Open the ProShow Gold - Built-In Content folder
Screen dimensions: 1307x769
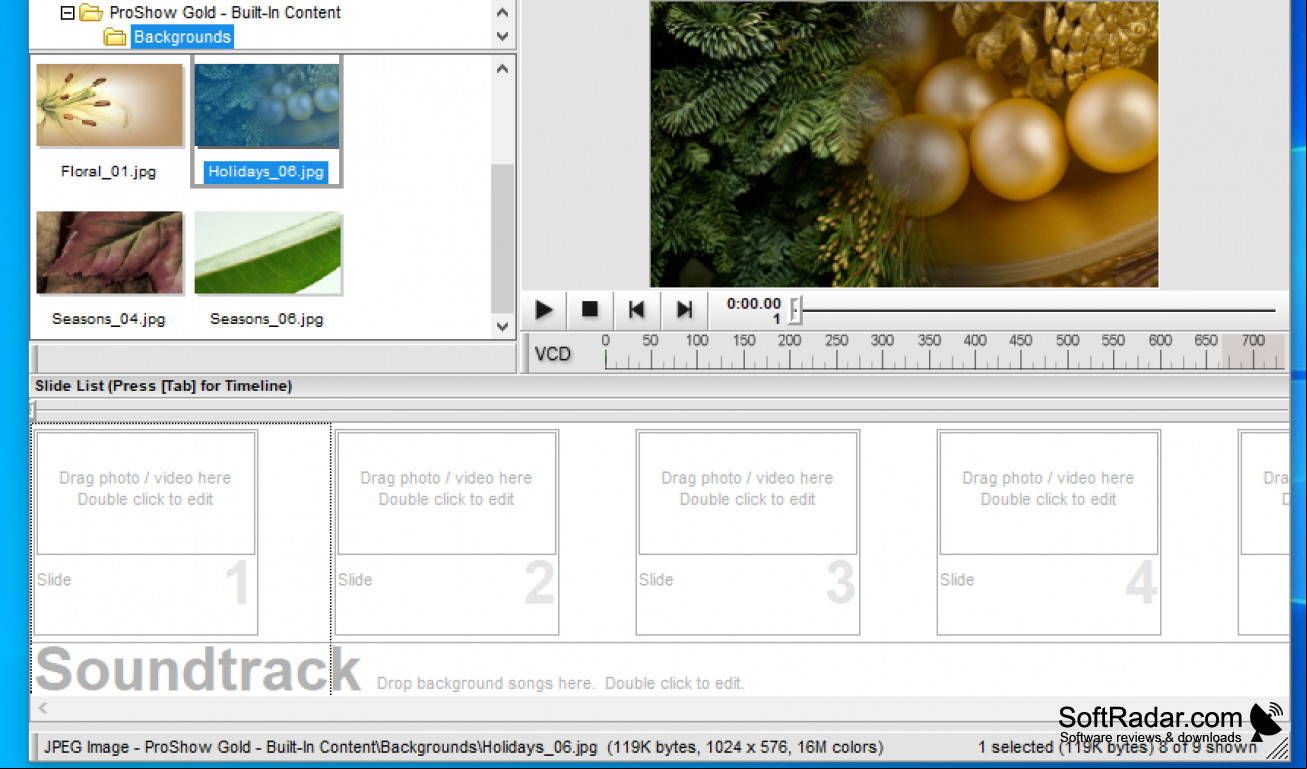225,13
